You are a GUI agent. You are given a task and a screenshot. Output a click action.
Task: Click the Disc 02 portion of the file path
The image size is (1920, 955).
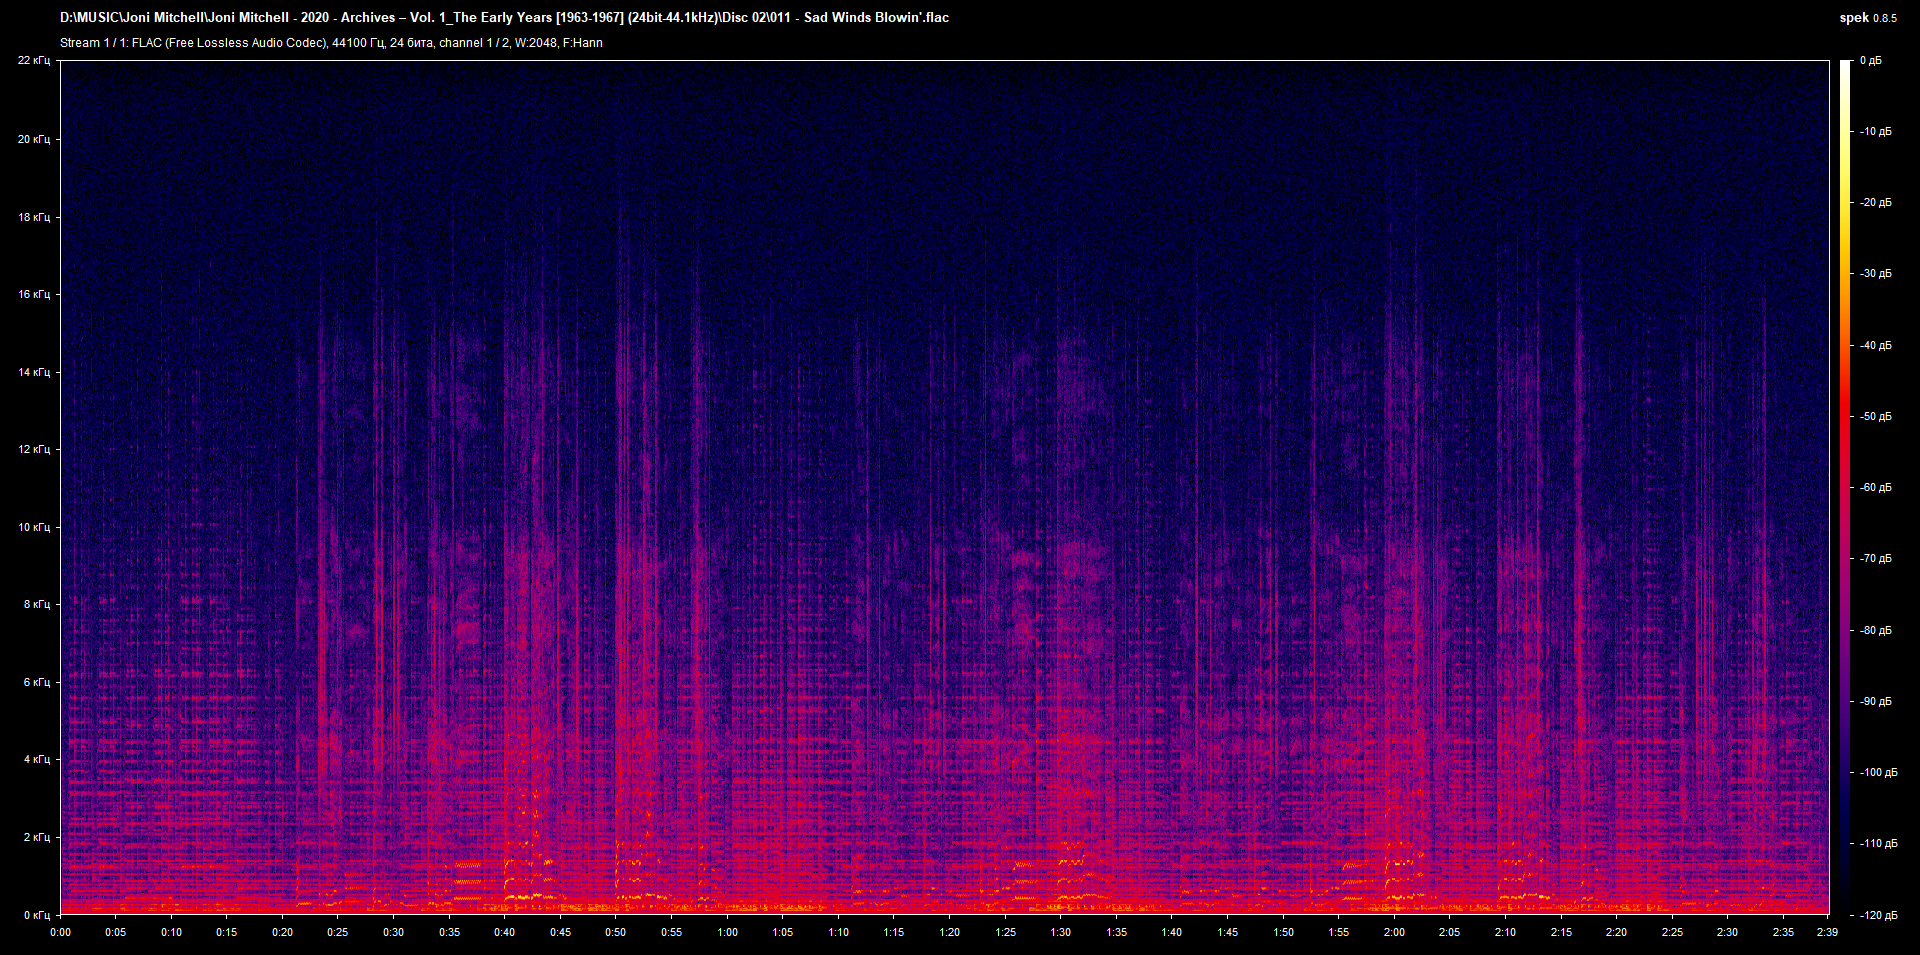click(x=745, y=17)
